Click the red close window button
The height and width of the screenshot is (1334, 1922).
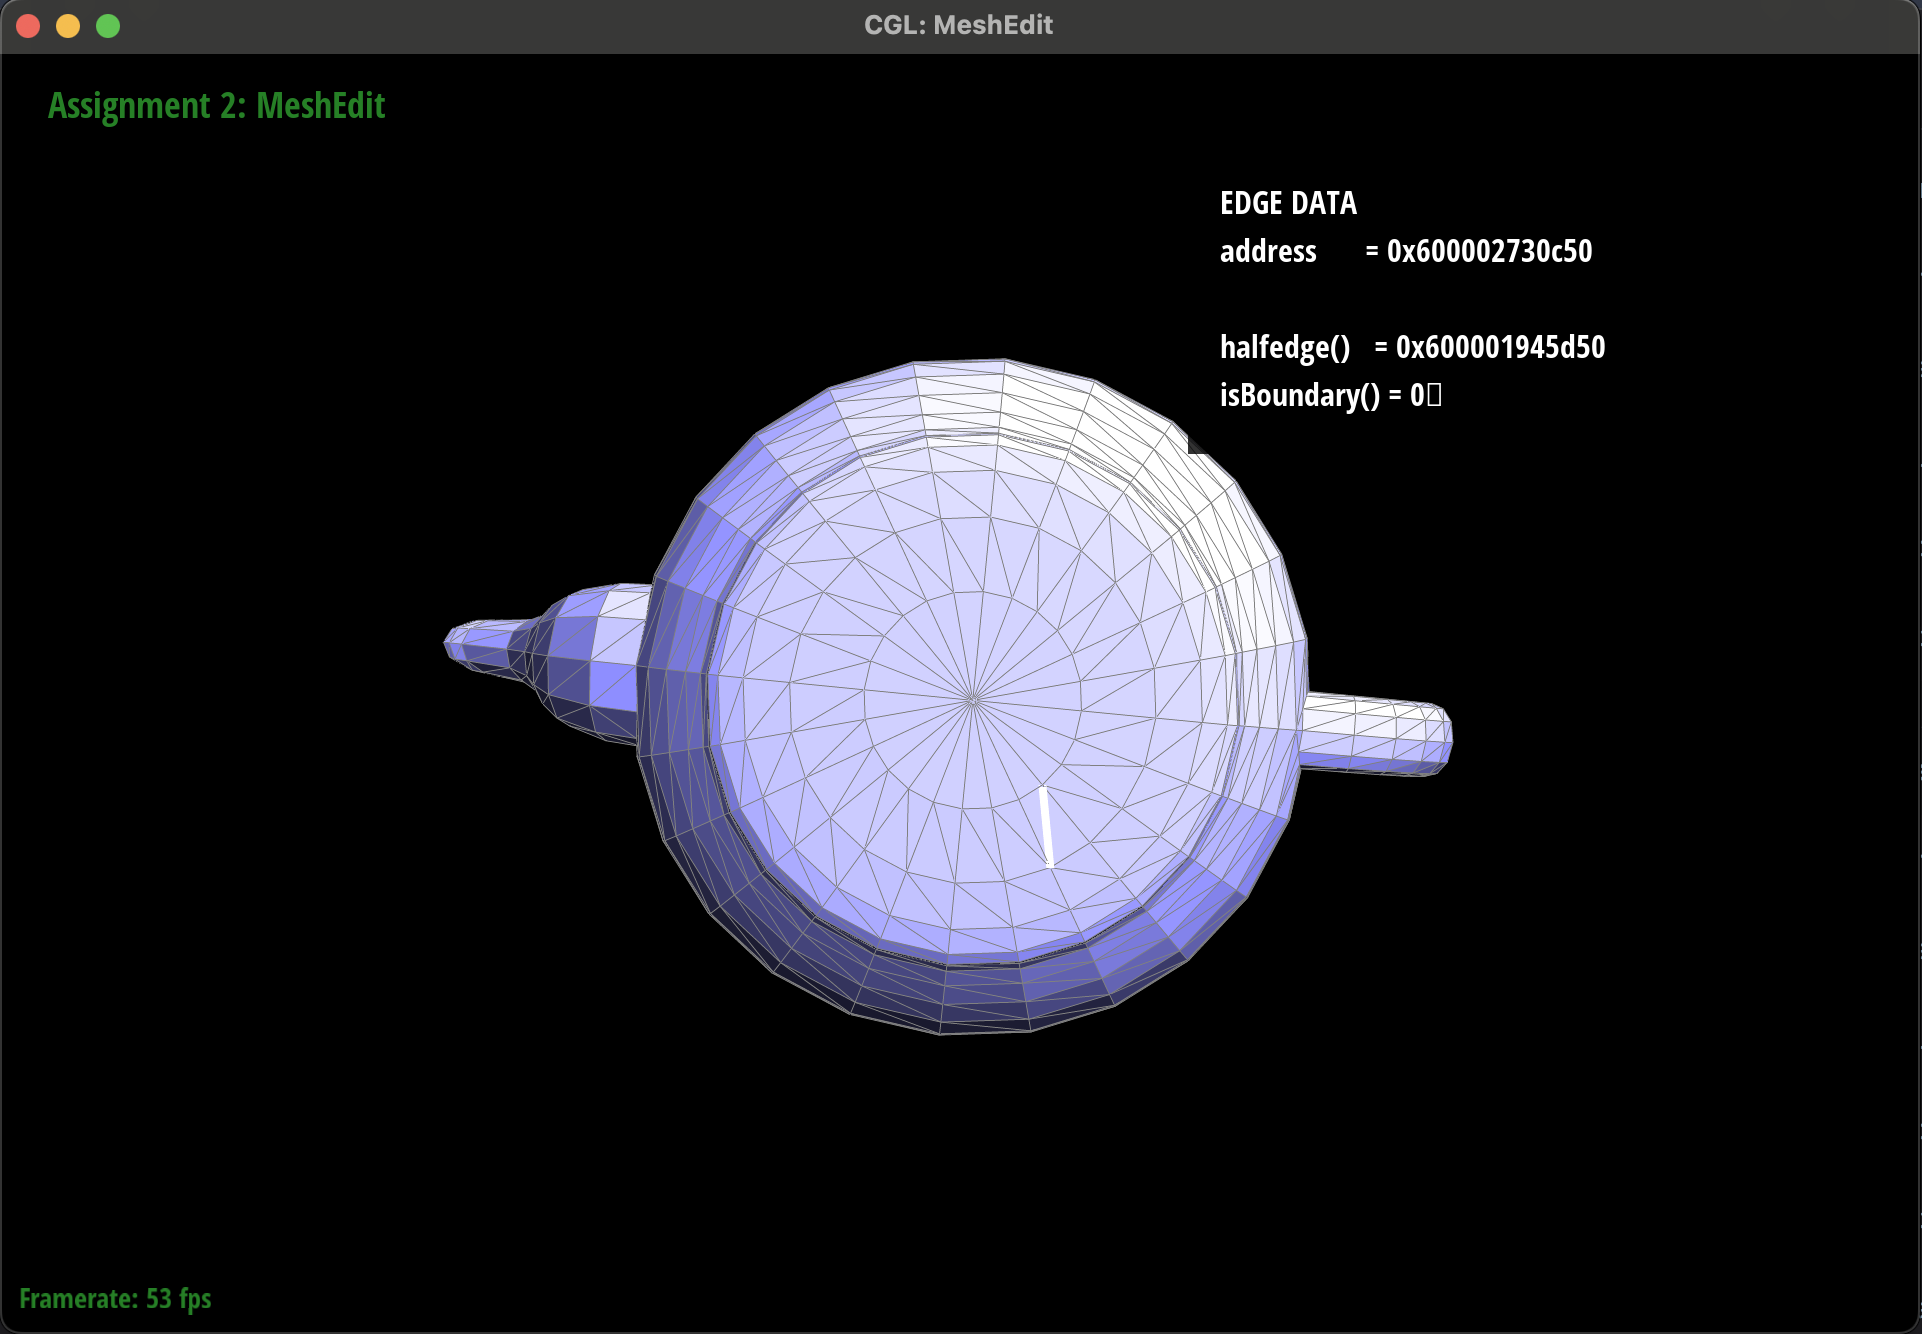[x=28, y=26]
